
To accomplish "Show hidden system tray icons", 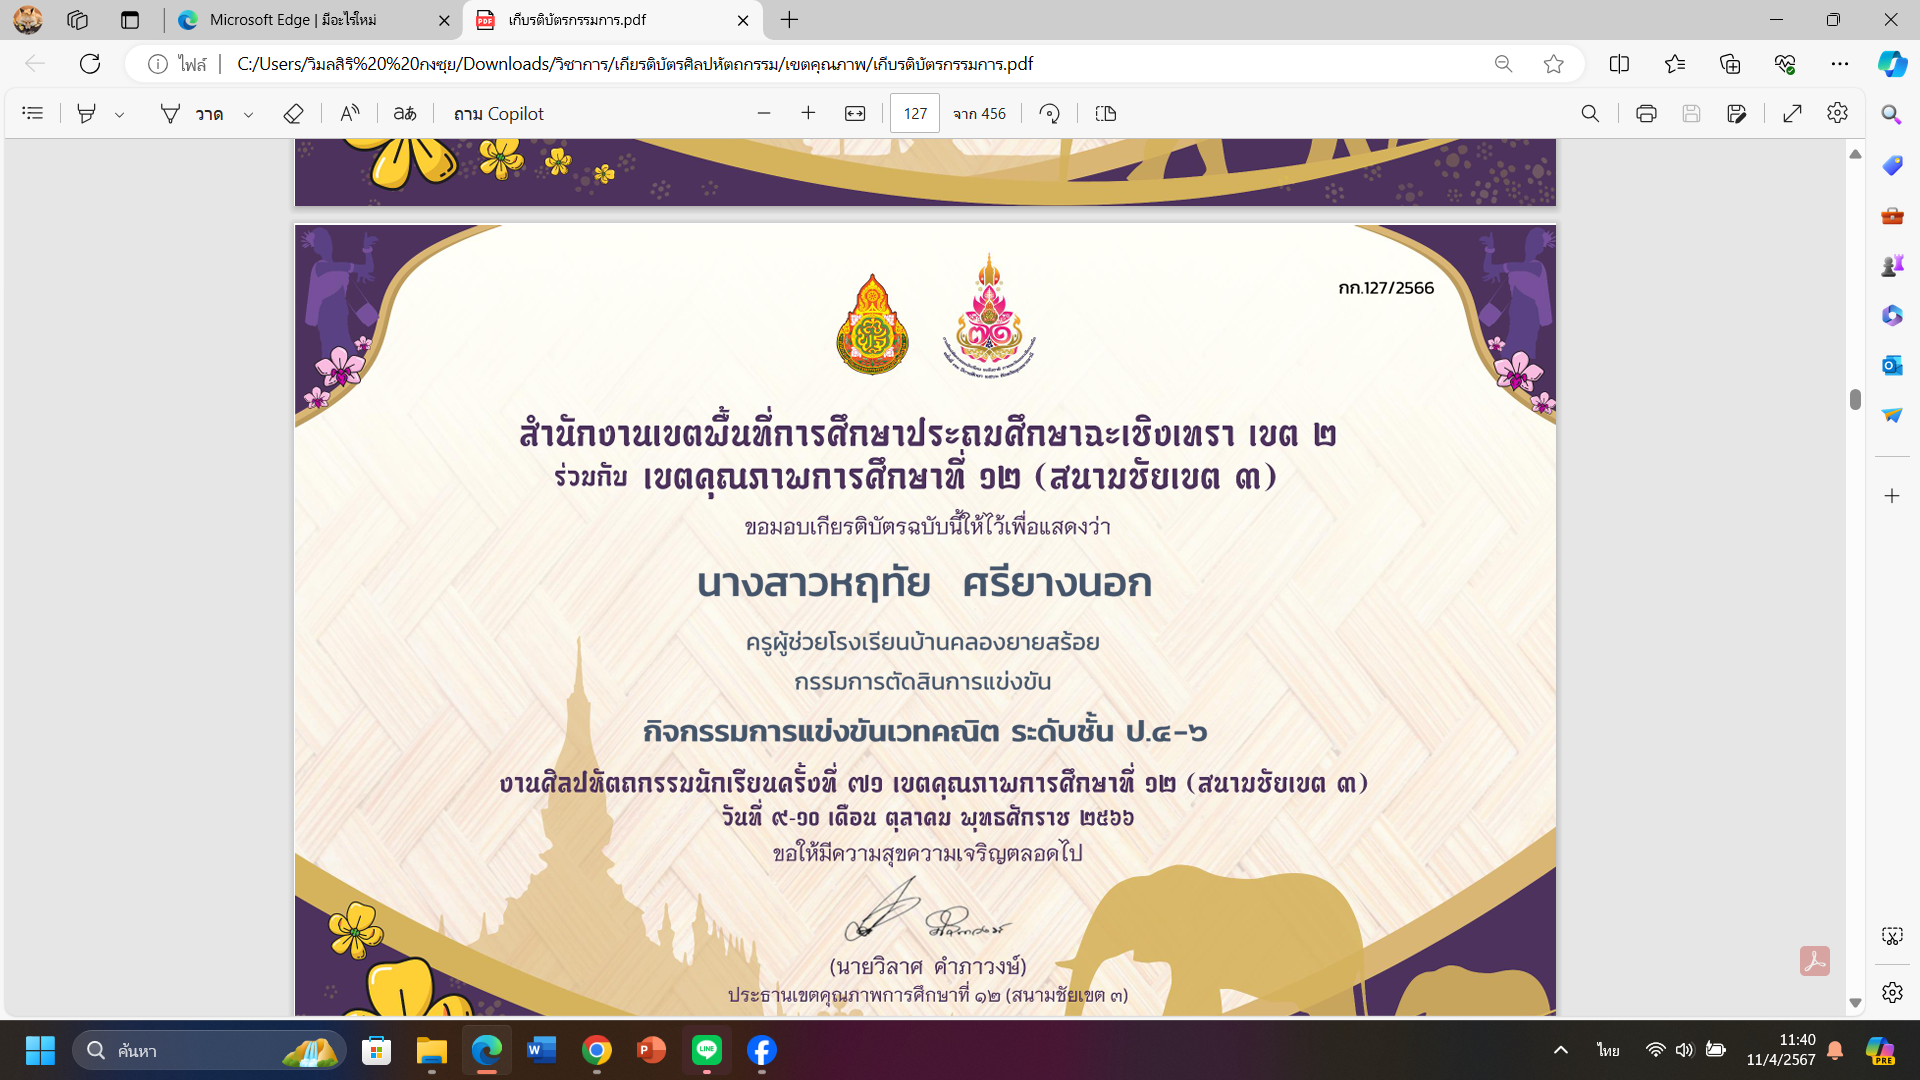I will click(x=1560, y=1050).
